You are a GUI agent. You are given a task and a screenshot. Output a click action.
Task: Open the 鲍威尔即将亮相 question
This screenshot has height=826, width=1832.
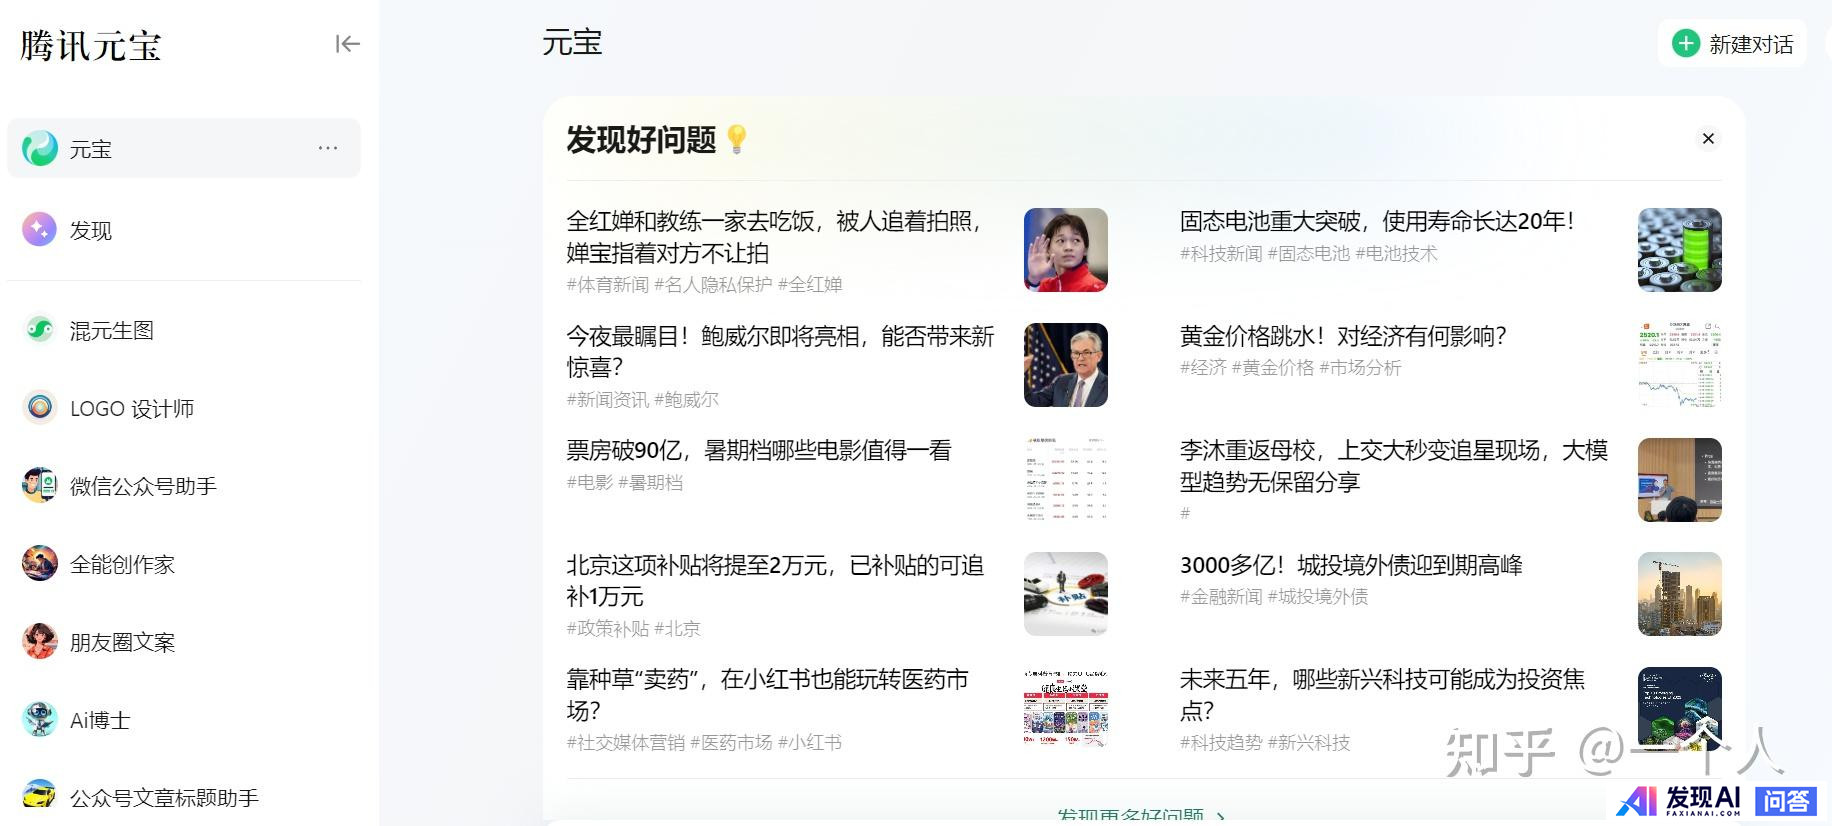[781, 351]
